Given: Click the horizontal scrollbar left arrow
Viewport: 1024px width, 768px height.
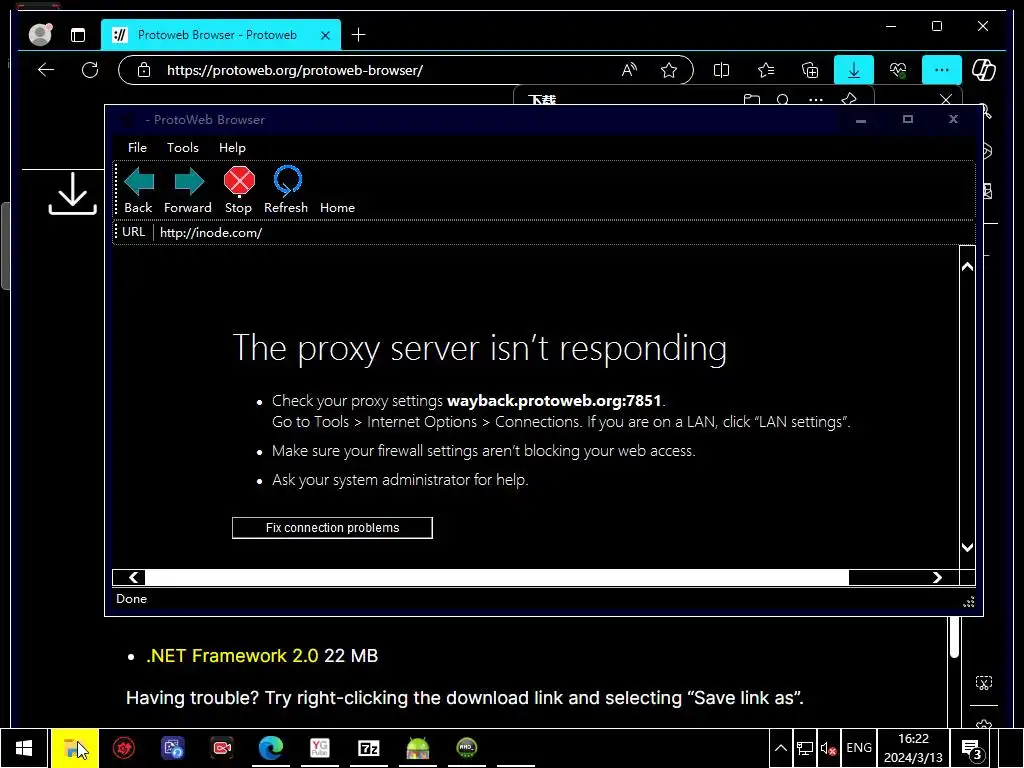Looking at the screenshot, I should point(133,577).
